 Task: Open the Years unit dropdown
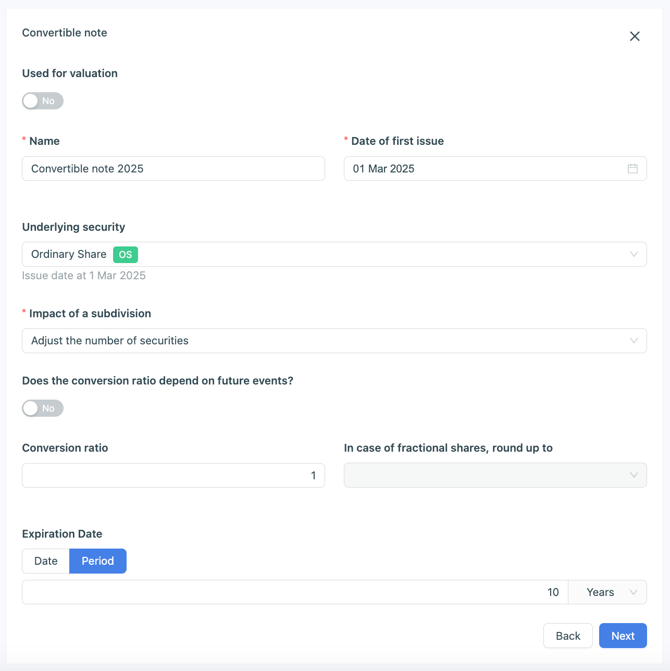[606, 592]
